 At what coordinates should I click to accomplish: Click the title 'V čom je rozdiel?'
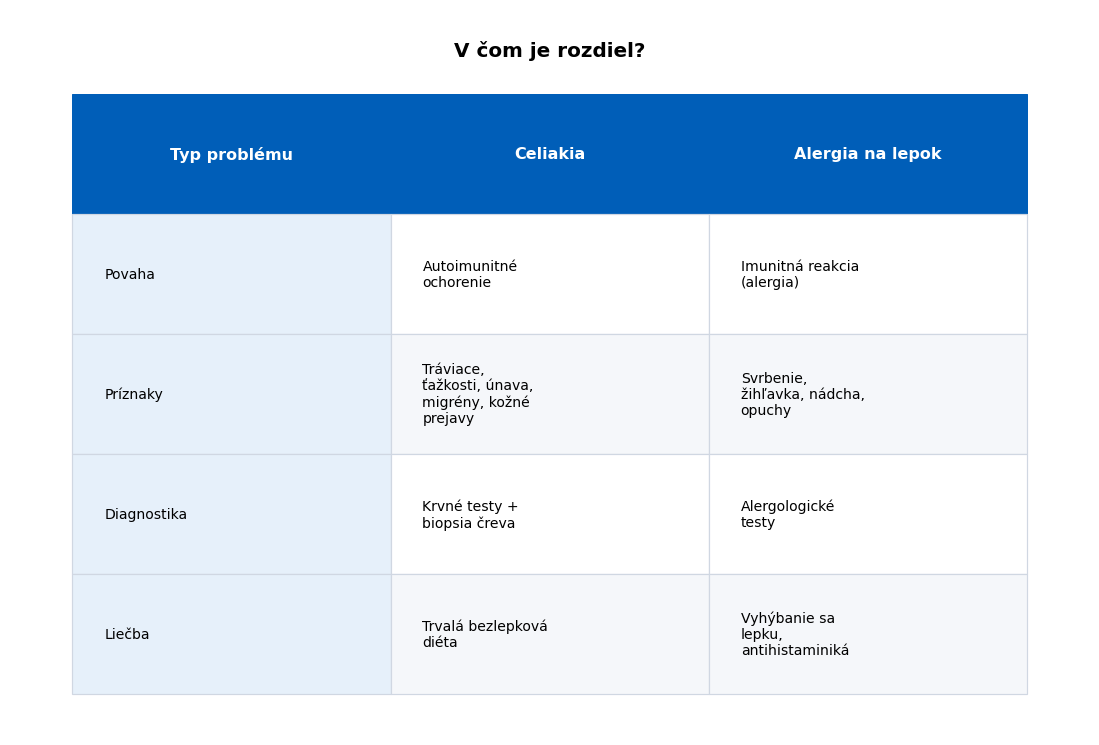pos(549,51)
